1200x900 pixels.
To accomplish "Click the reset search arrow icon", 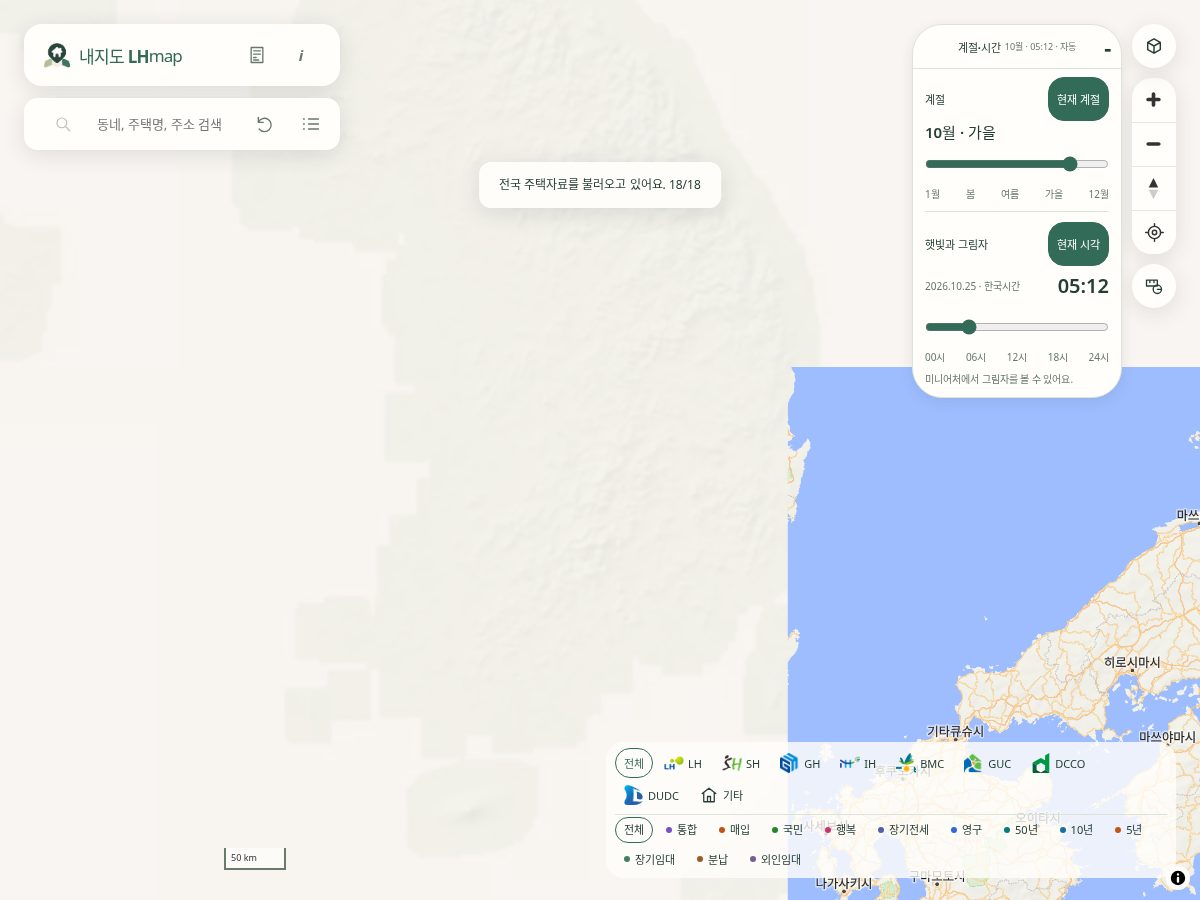I will pyautogui.click(x=264, y=124).
